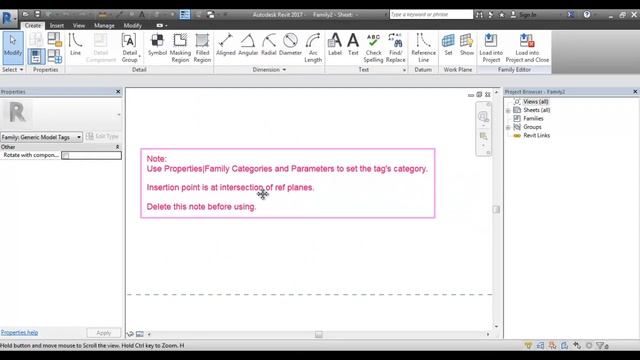
Task: Select the pink note text box in view
Action: click(x=288, y=183)
